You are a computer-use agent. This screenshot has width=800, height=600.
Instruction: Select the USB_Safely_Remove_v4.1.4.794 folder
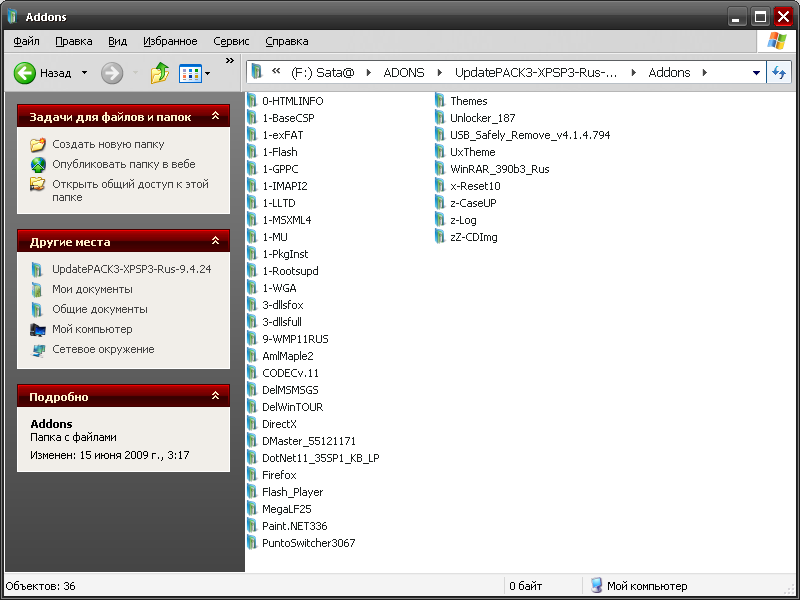click(x=529, y=135)
